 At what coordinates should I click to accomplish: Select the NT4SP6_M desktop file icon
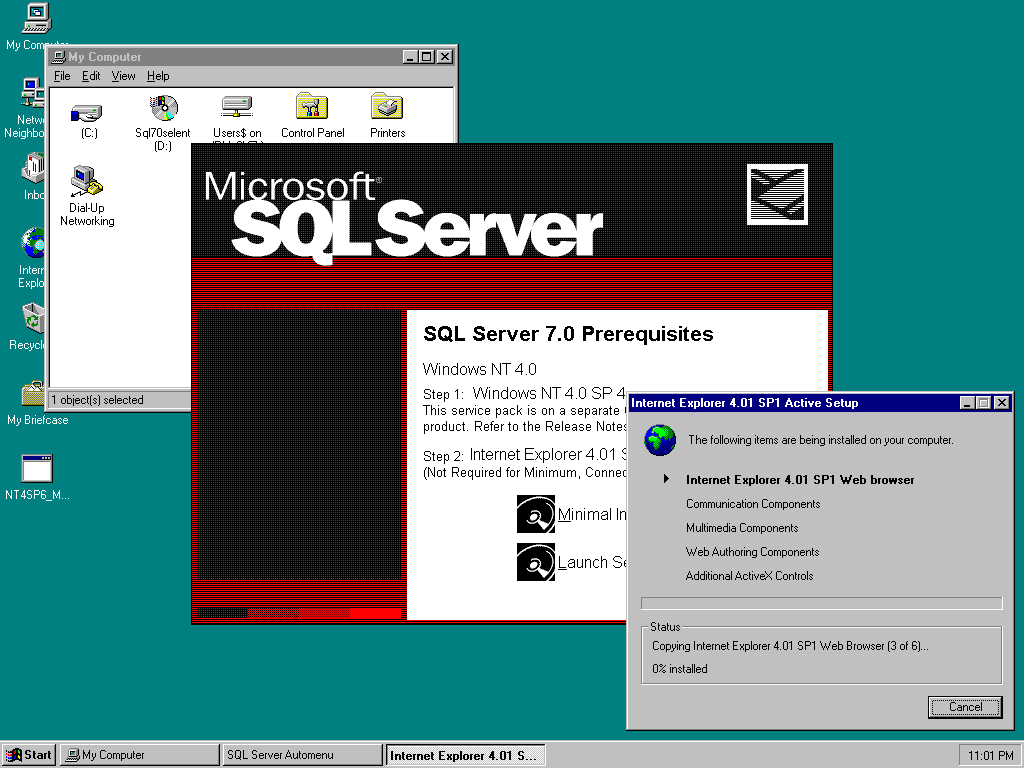click(37, 468)
